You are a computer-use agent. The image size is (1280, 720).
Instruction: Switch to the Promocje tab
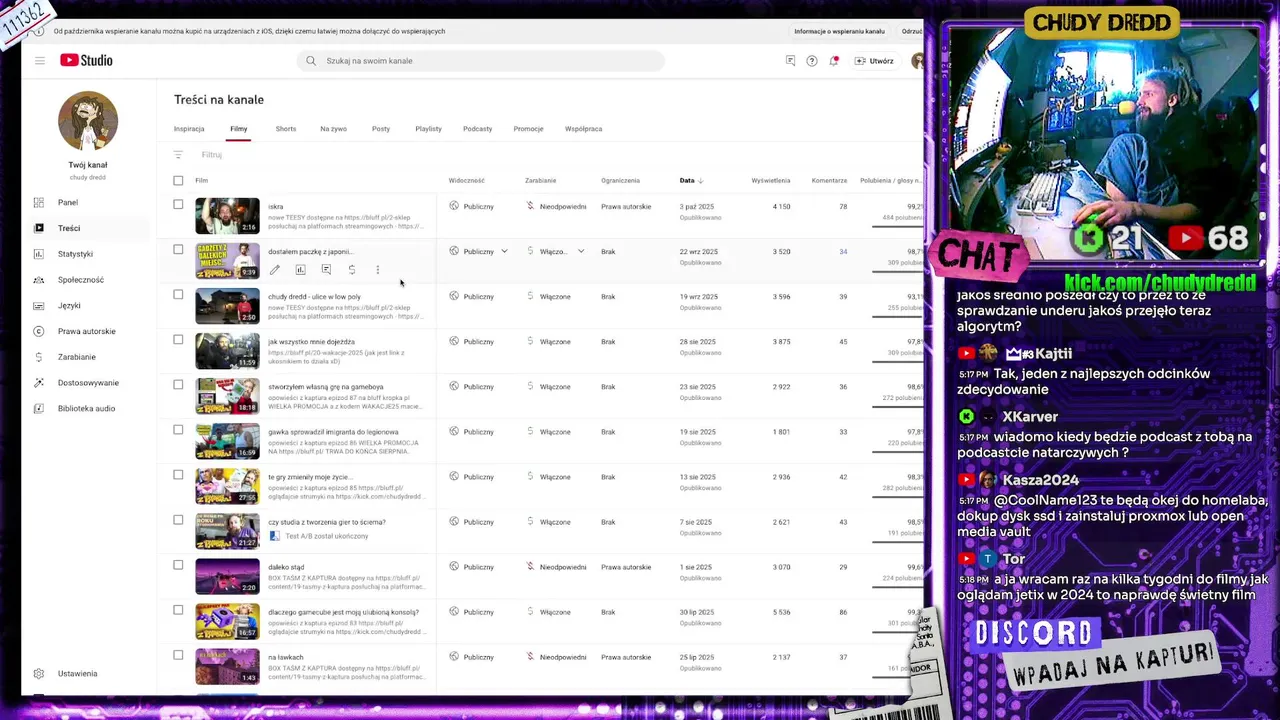(528, 129)
